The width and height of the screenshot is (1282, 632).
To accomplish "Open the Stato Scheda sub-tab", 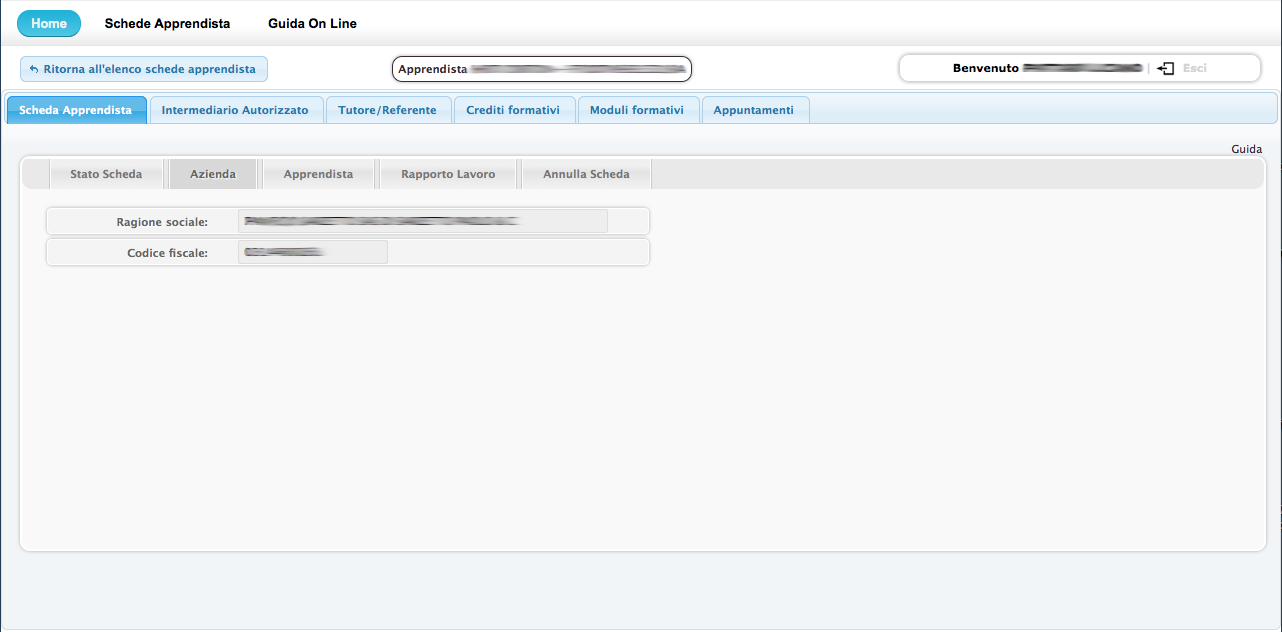I will 106,174.
